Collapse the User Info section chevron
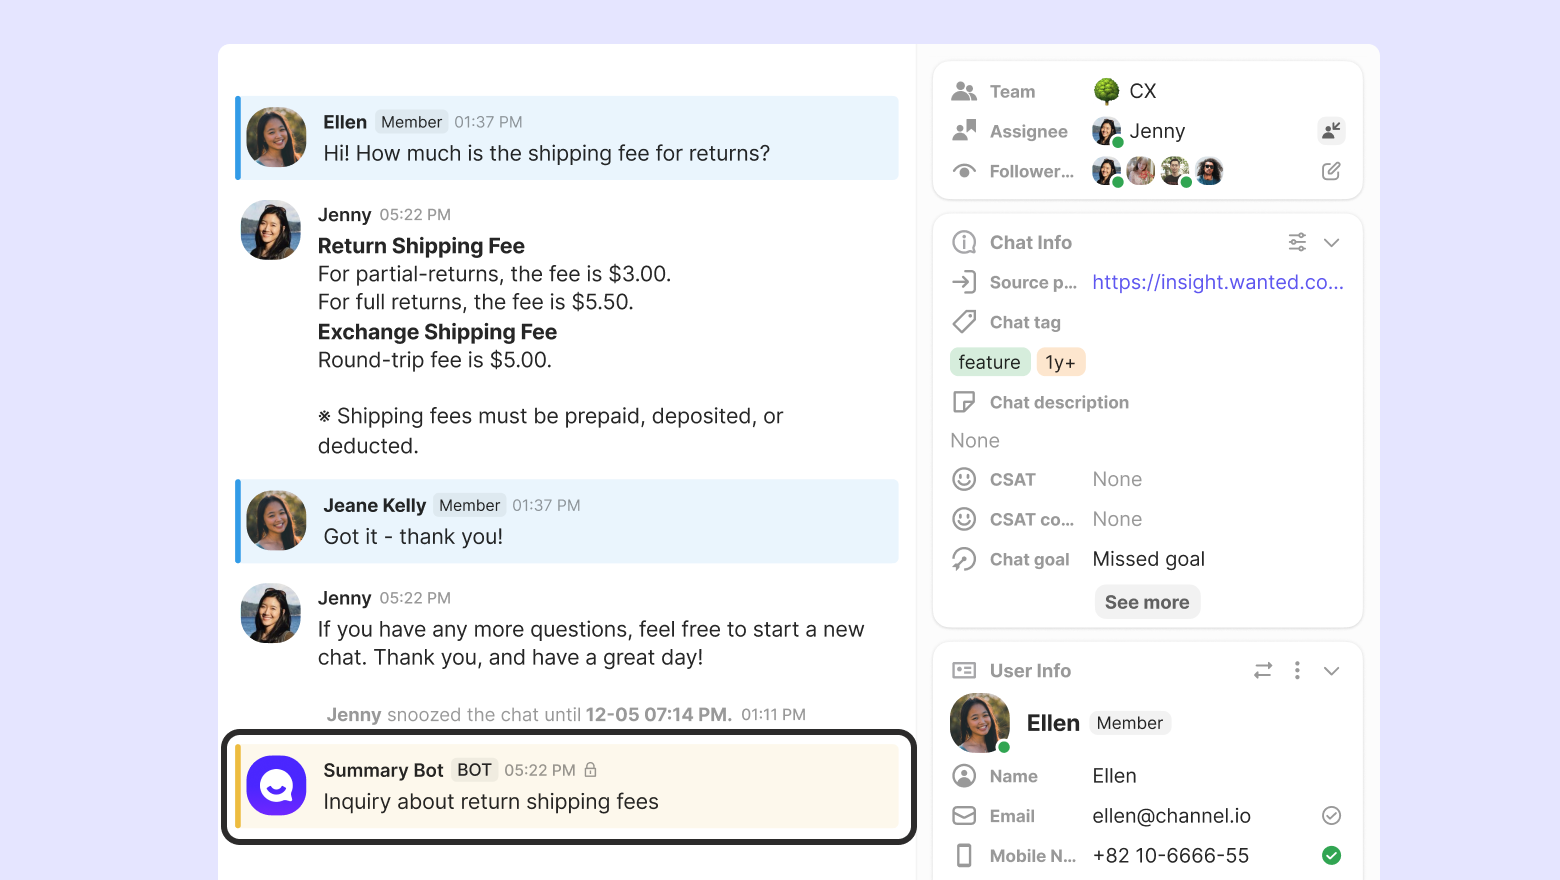 [x=1331, y=670]
